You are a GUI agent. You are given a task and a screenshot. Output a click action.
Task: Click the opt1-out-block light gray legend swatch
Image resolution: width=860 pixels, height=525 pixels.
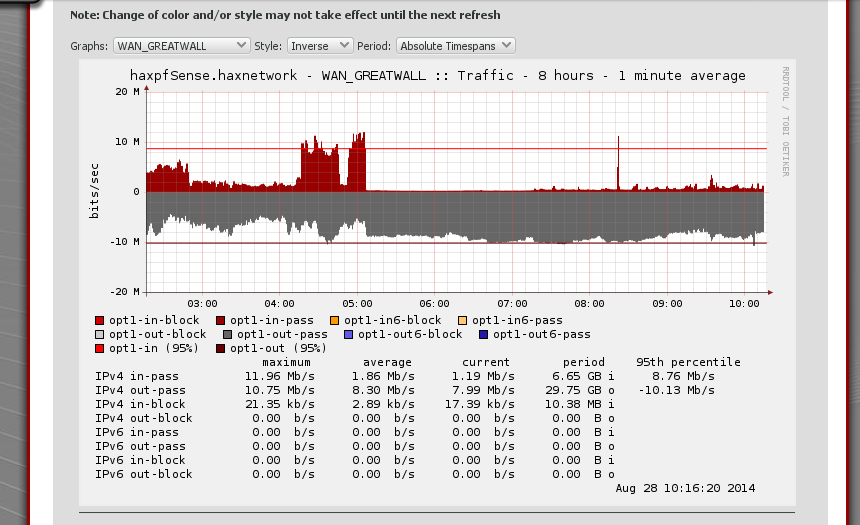point(99,335)
